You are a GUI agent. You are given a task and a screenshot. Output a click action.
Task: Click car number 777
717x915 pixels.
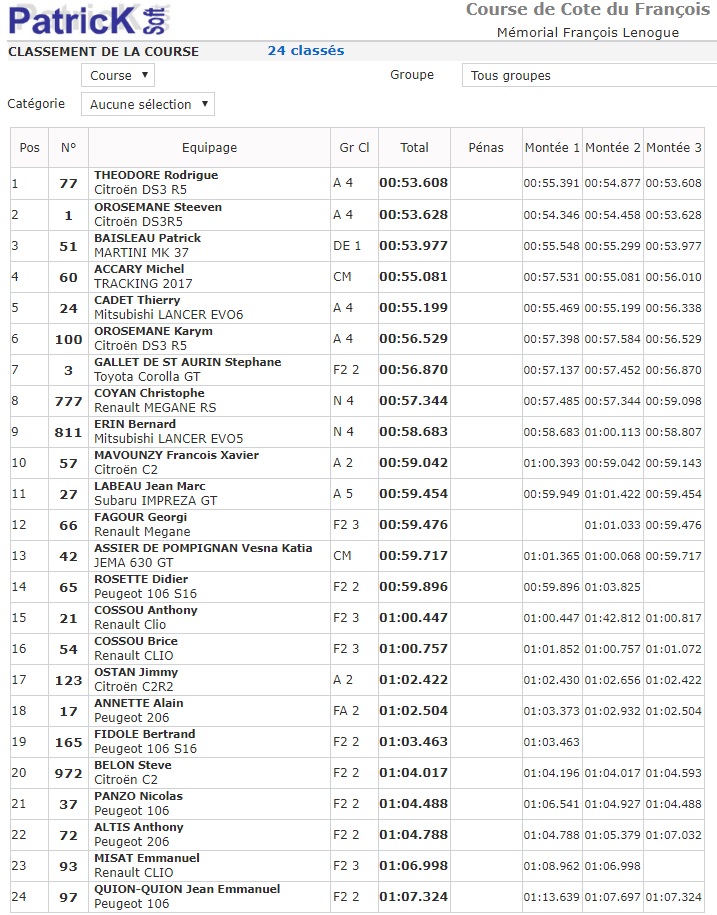[68, 401]
